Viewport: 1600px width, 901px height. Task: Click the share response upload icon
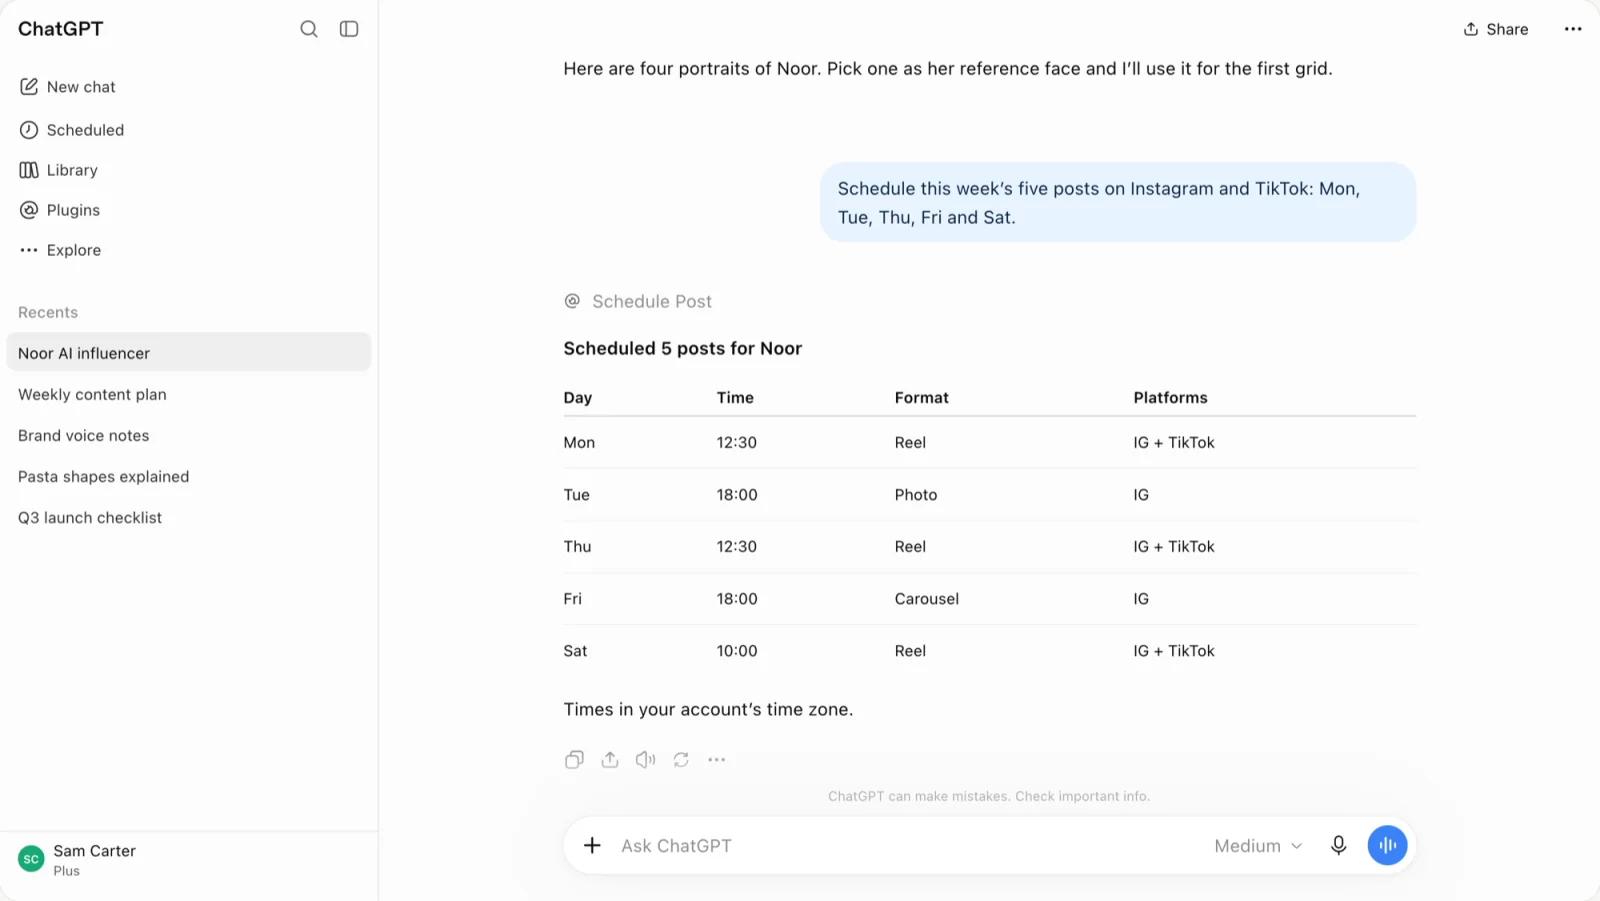click(x=610, y=760)
